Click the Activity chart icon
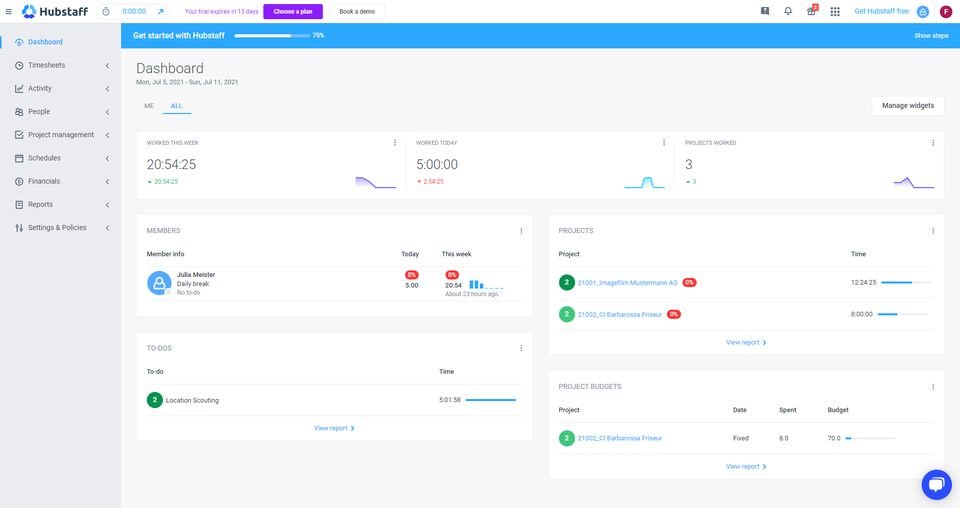 (x=19, y=89)
